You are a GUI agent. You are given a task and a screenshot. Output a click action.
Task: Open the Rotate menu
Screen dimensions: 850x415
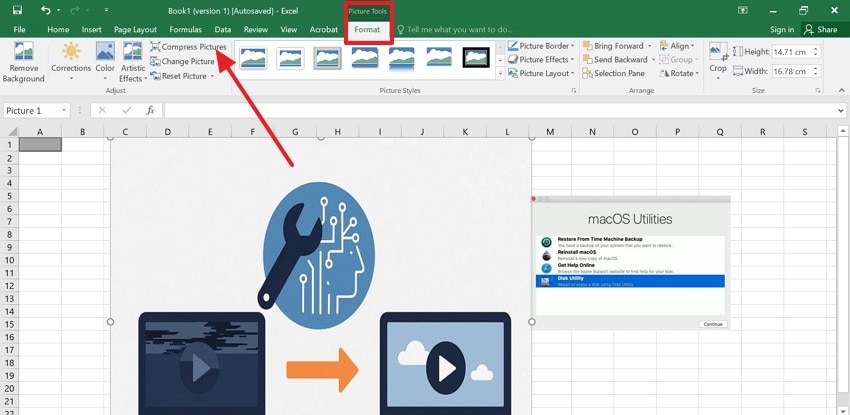[x=679, y=73]
